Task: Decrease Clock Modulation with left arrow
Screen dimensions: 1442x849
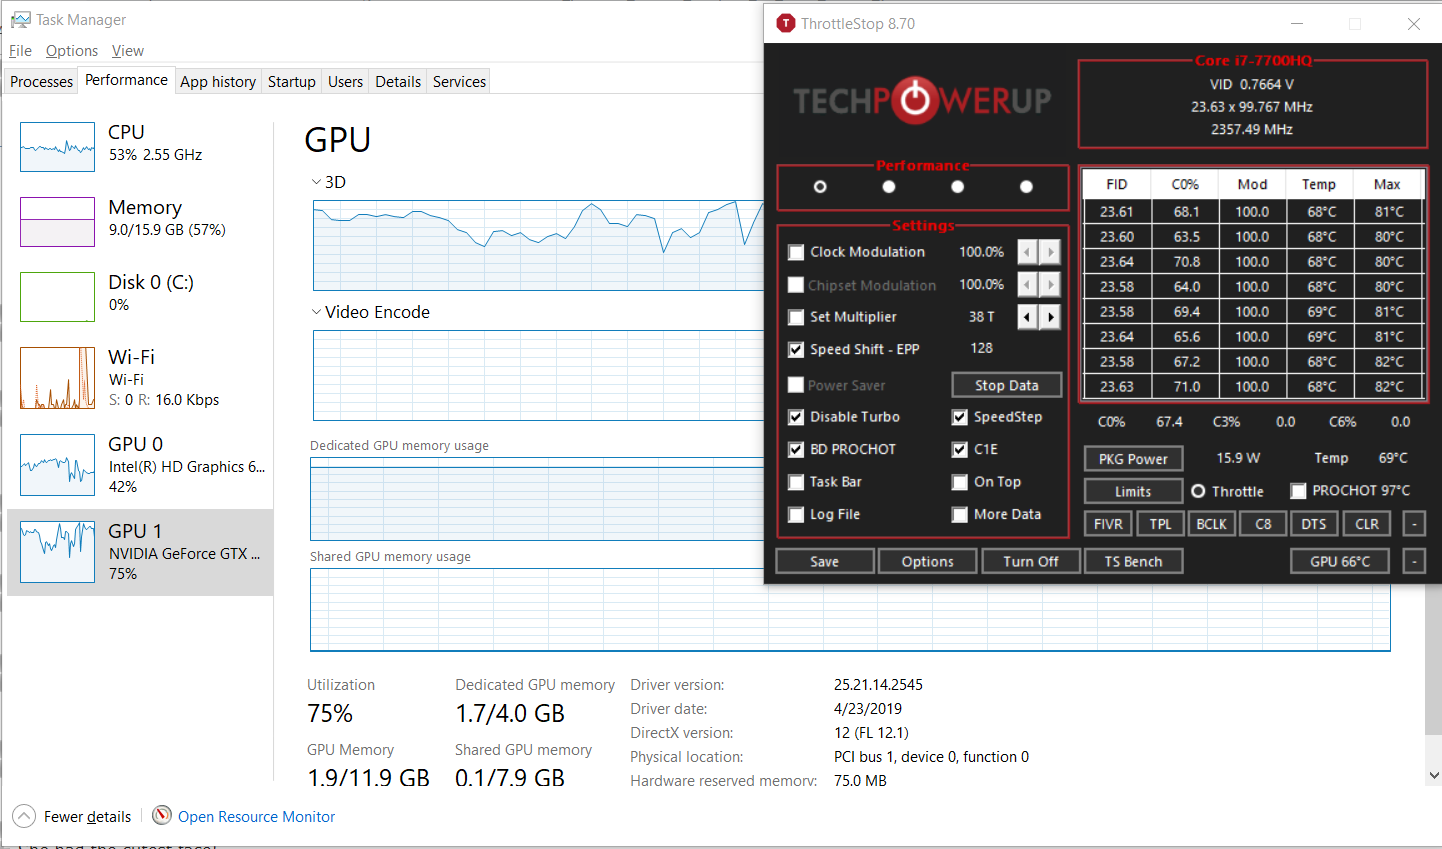Action: (1028, 252)
